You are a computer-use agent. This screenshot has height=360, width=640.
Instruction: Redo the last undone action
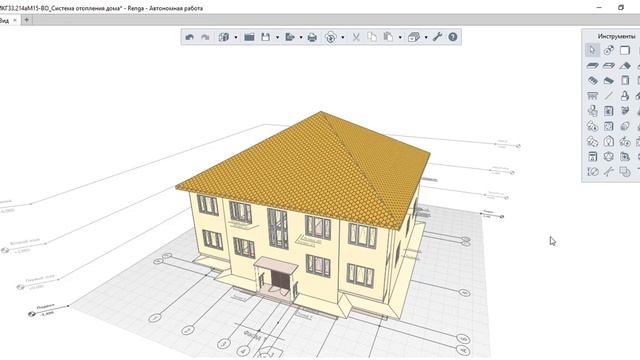coord(205,37)
